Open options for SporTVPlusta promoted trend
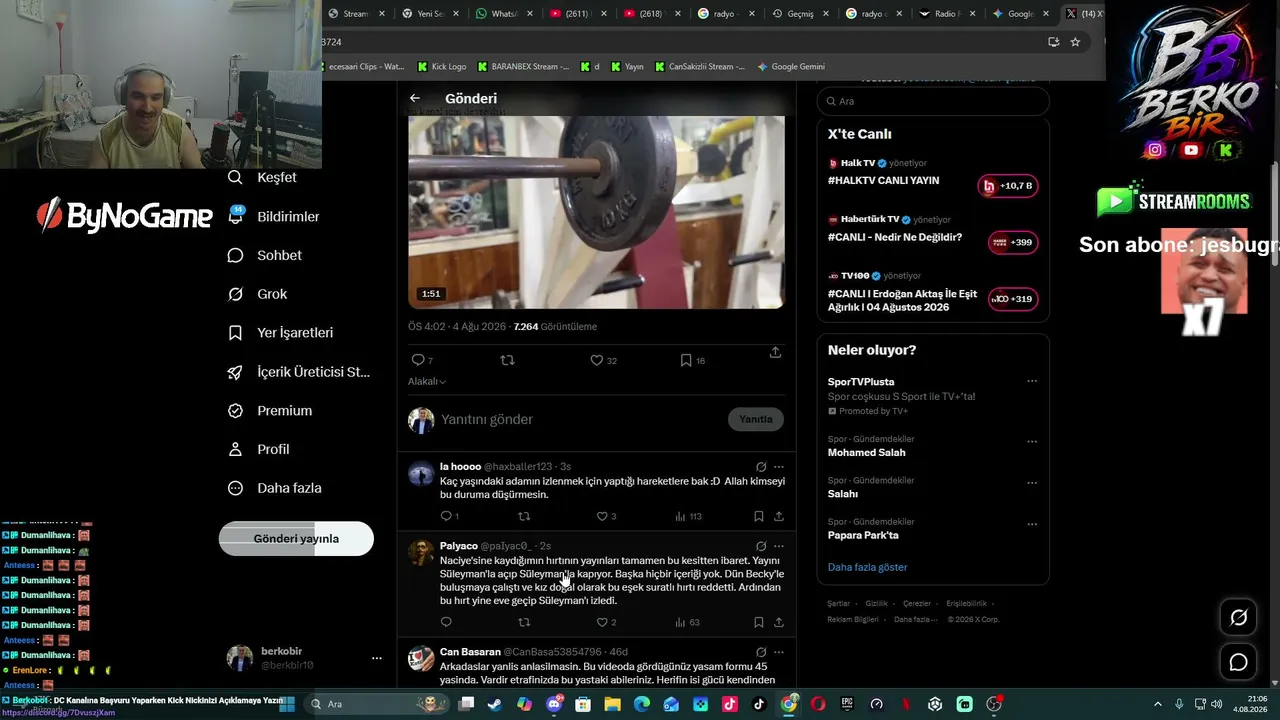 click(1032, 381)
